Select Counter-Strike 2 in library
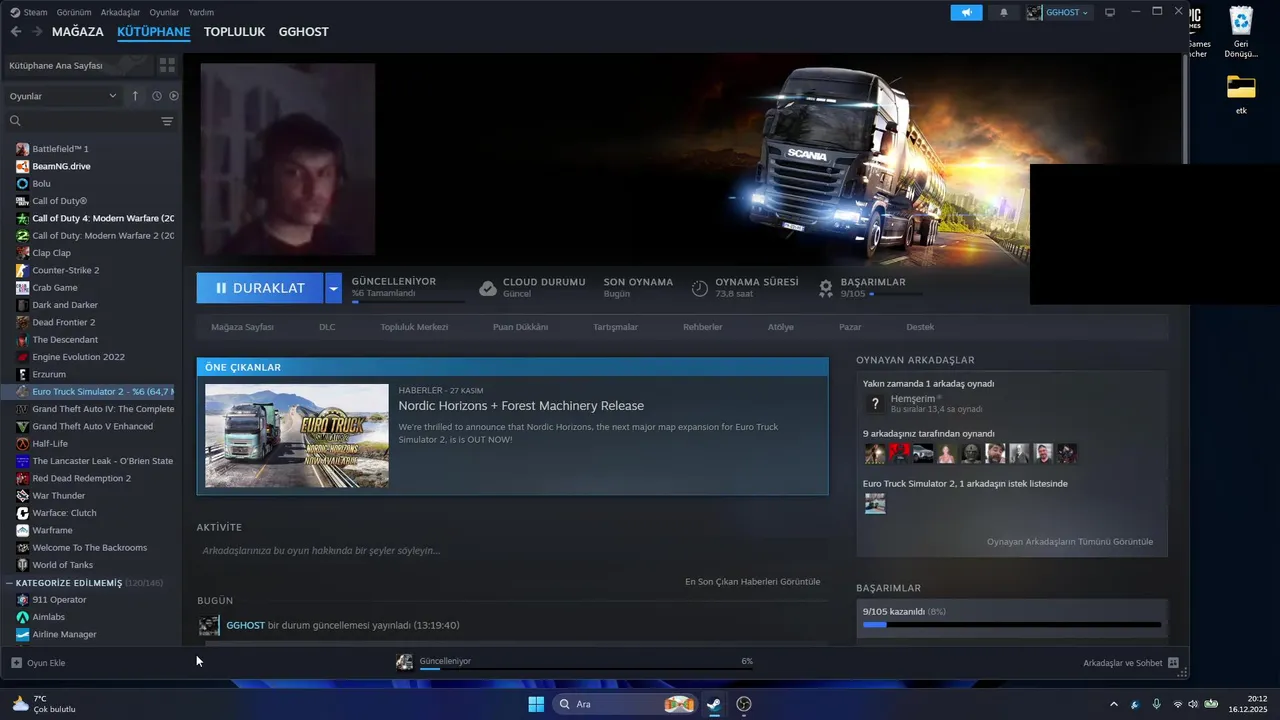This screenshot has width=1280, height=720. pos(66,270)
